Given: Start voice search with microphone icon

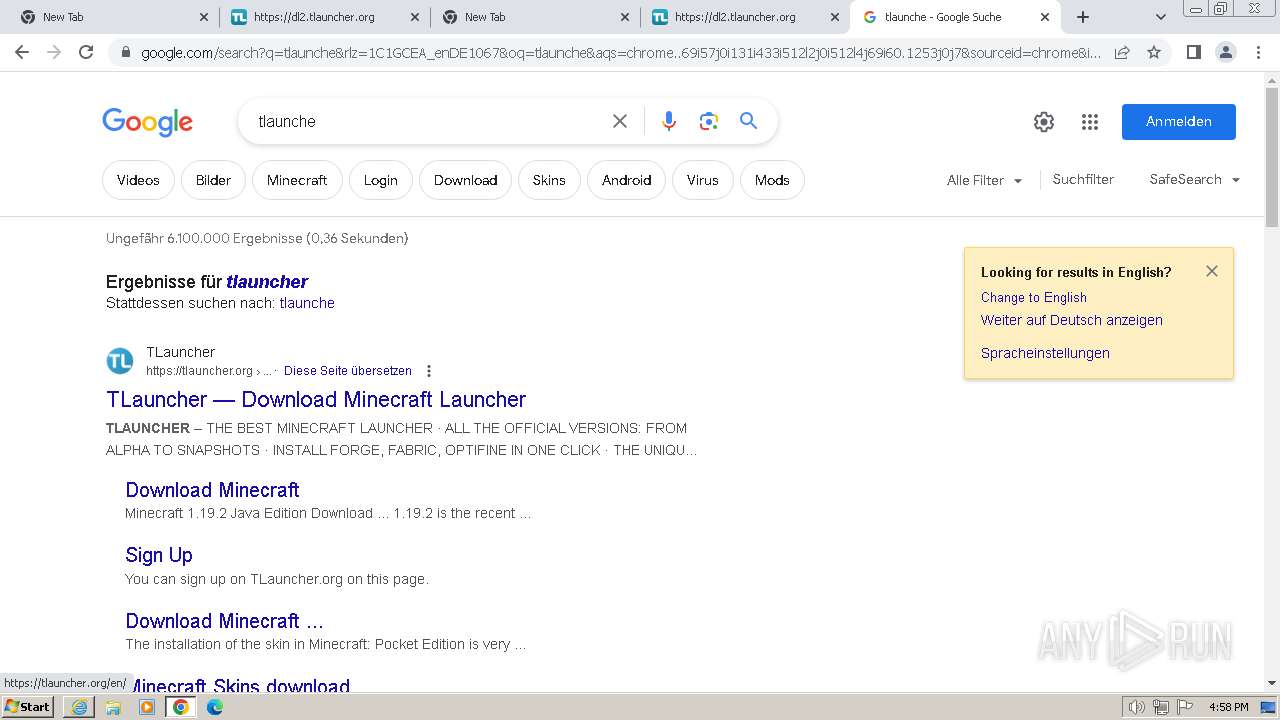Looking at the screenshot, I should [669, 121].
